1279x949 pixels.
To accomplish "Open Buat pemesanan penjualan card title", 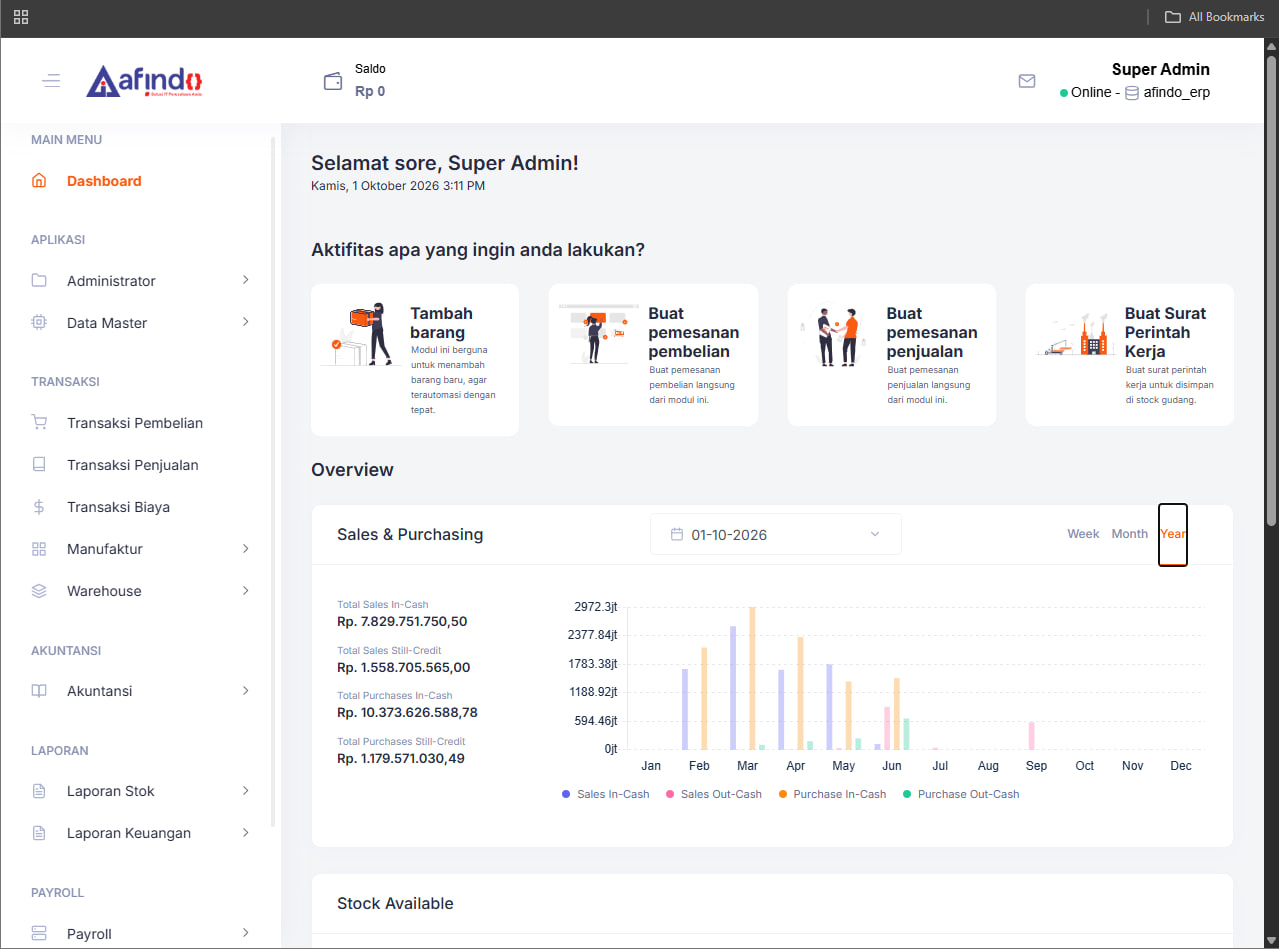I will click(x=932, y=332).
